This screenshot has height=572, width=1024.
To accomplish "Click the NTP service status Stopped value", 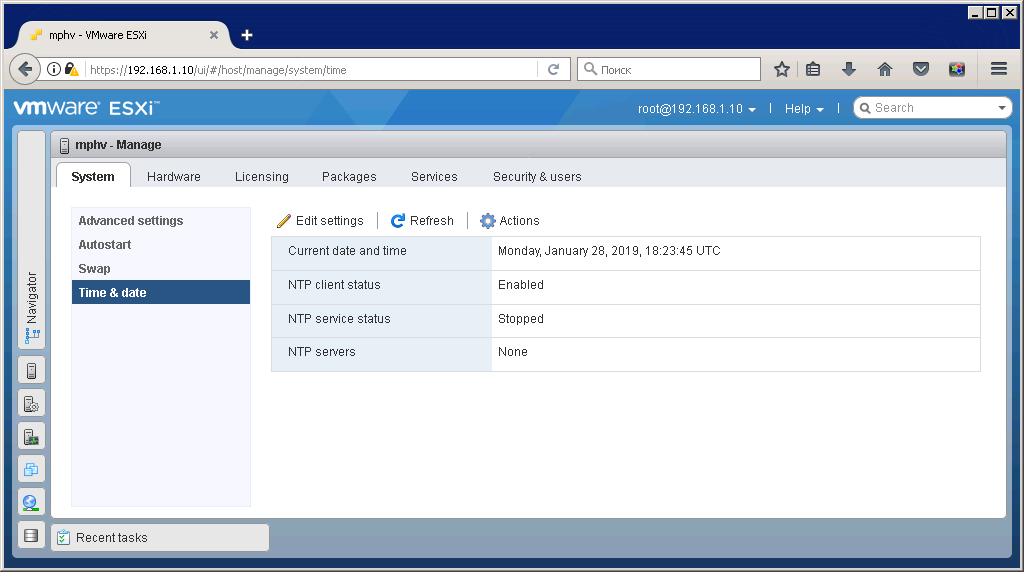I will (x=520, y=319).
